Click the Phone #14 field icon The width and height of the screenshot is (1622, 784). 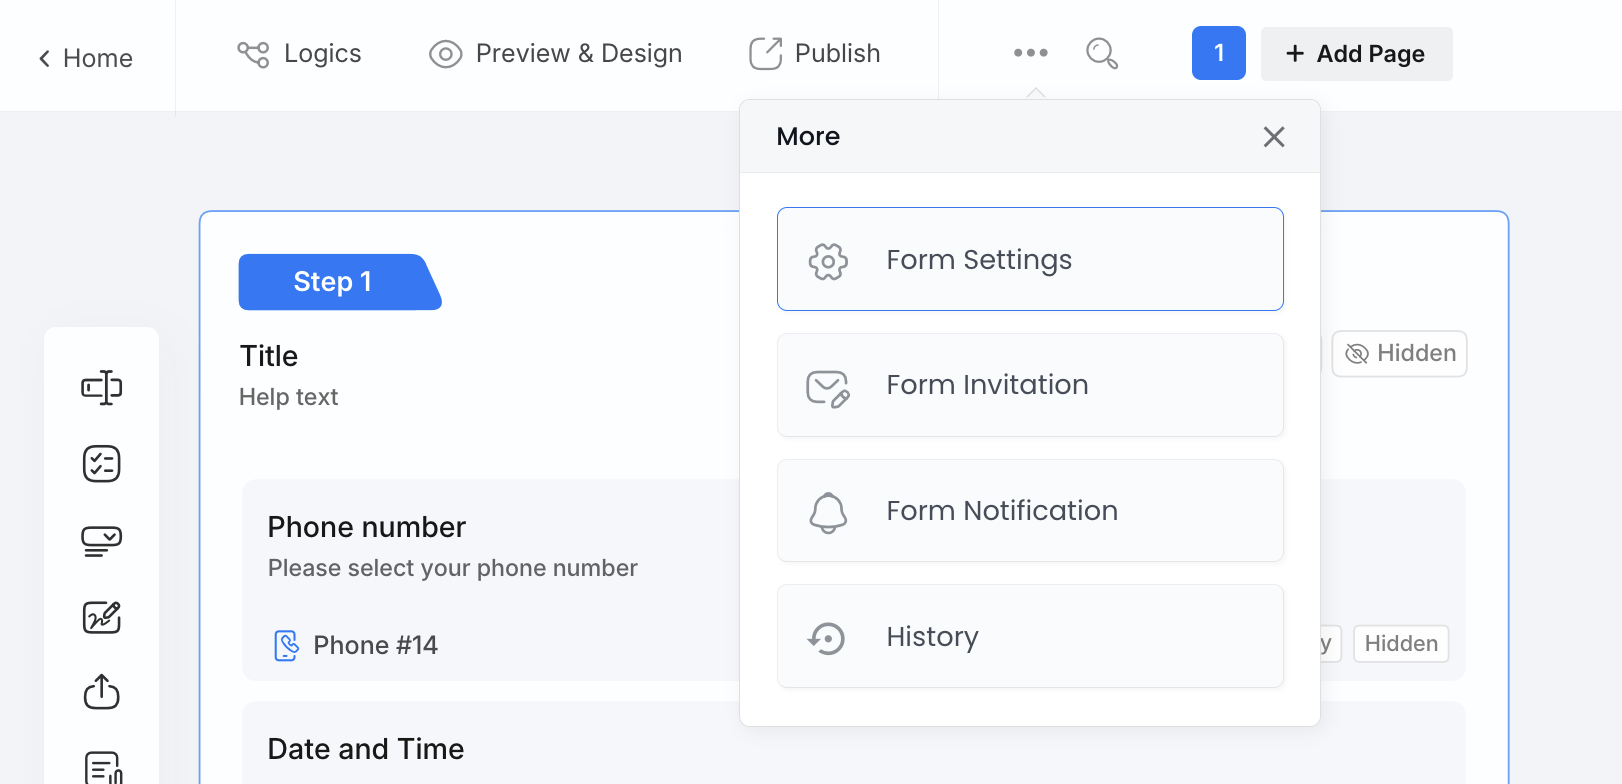pos(286,645)
